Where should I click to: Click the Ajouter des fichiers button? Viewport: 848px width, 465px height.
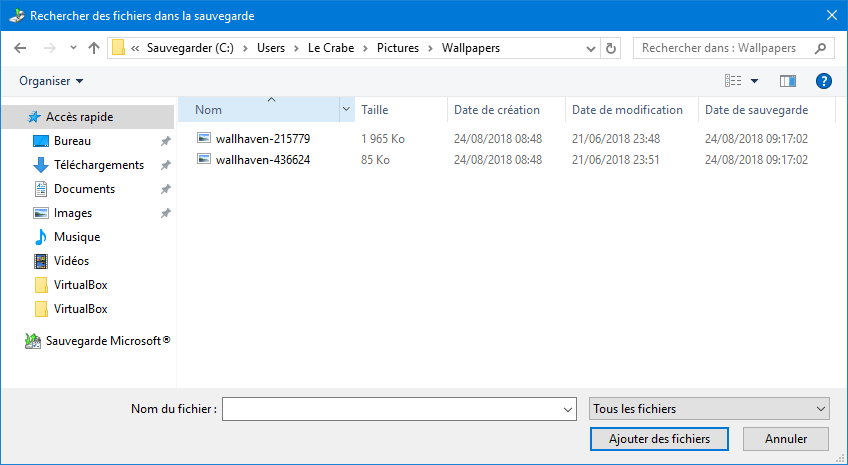659,439
